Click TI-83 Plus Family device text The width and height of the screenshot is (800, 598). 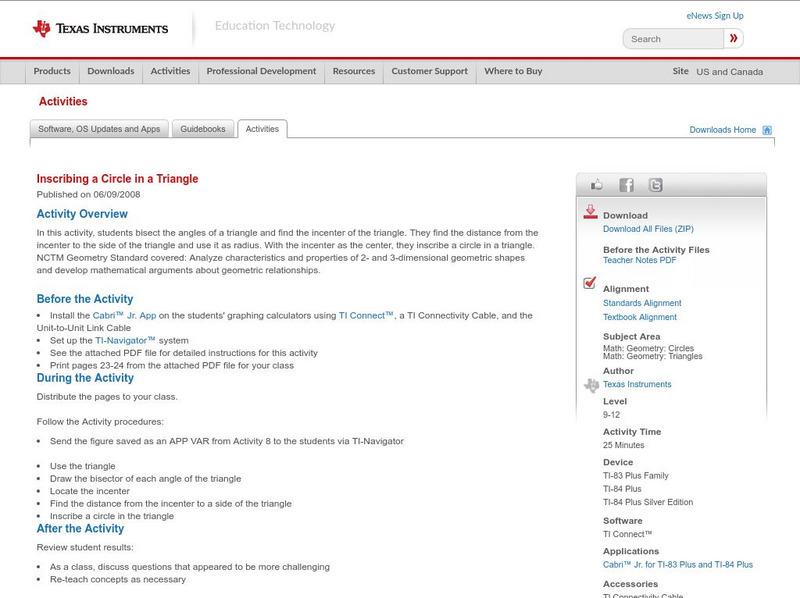[x=636, y=476]
